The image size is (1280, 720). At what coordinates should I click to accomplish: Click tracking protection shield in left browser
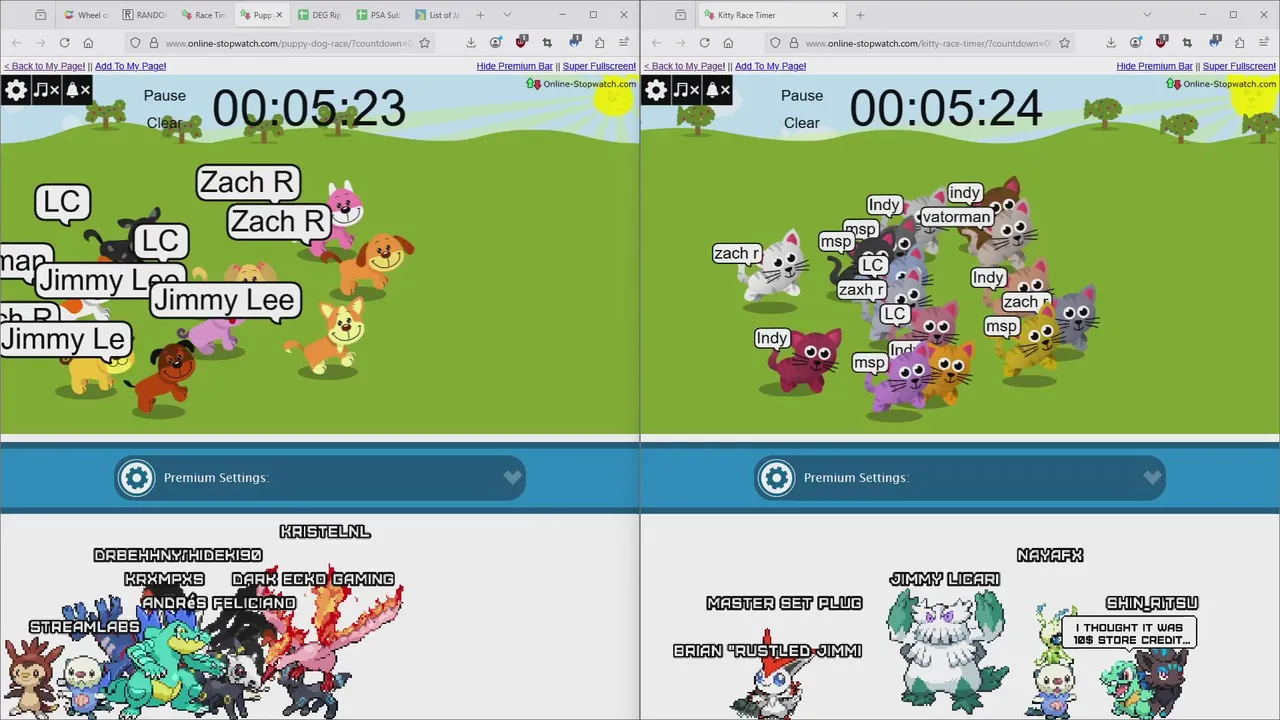pyautogui.click(x=135, y=43)
